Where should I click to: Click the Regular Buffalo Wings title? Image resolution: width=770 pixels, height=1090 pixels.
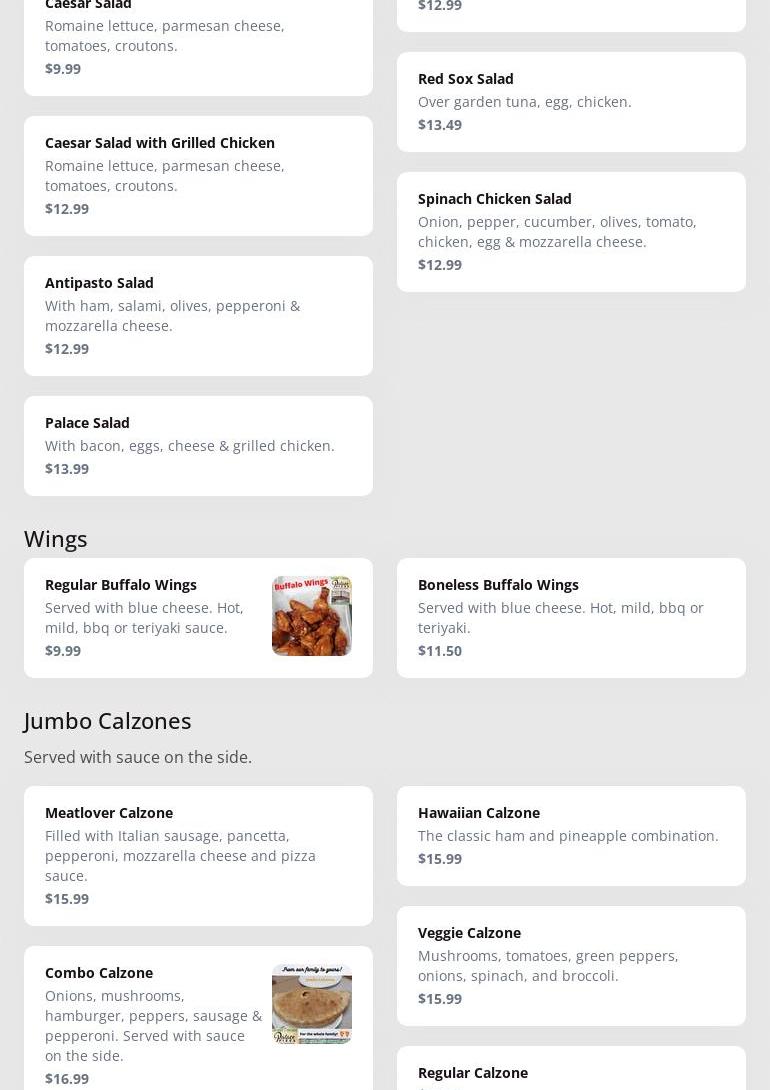click(120, 585)
